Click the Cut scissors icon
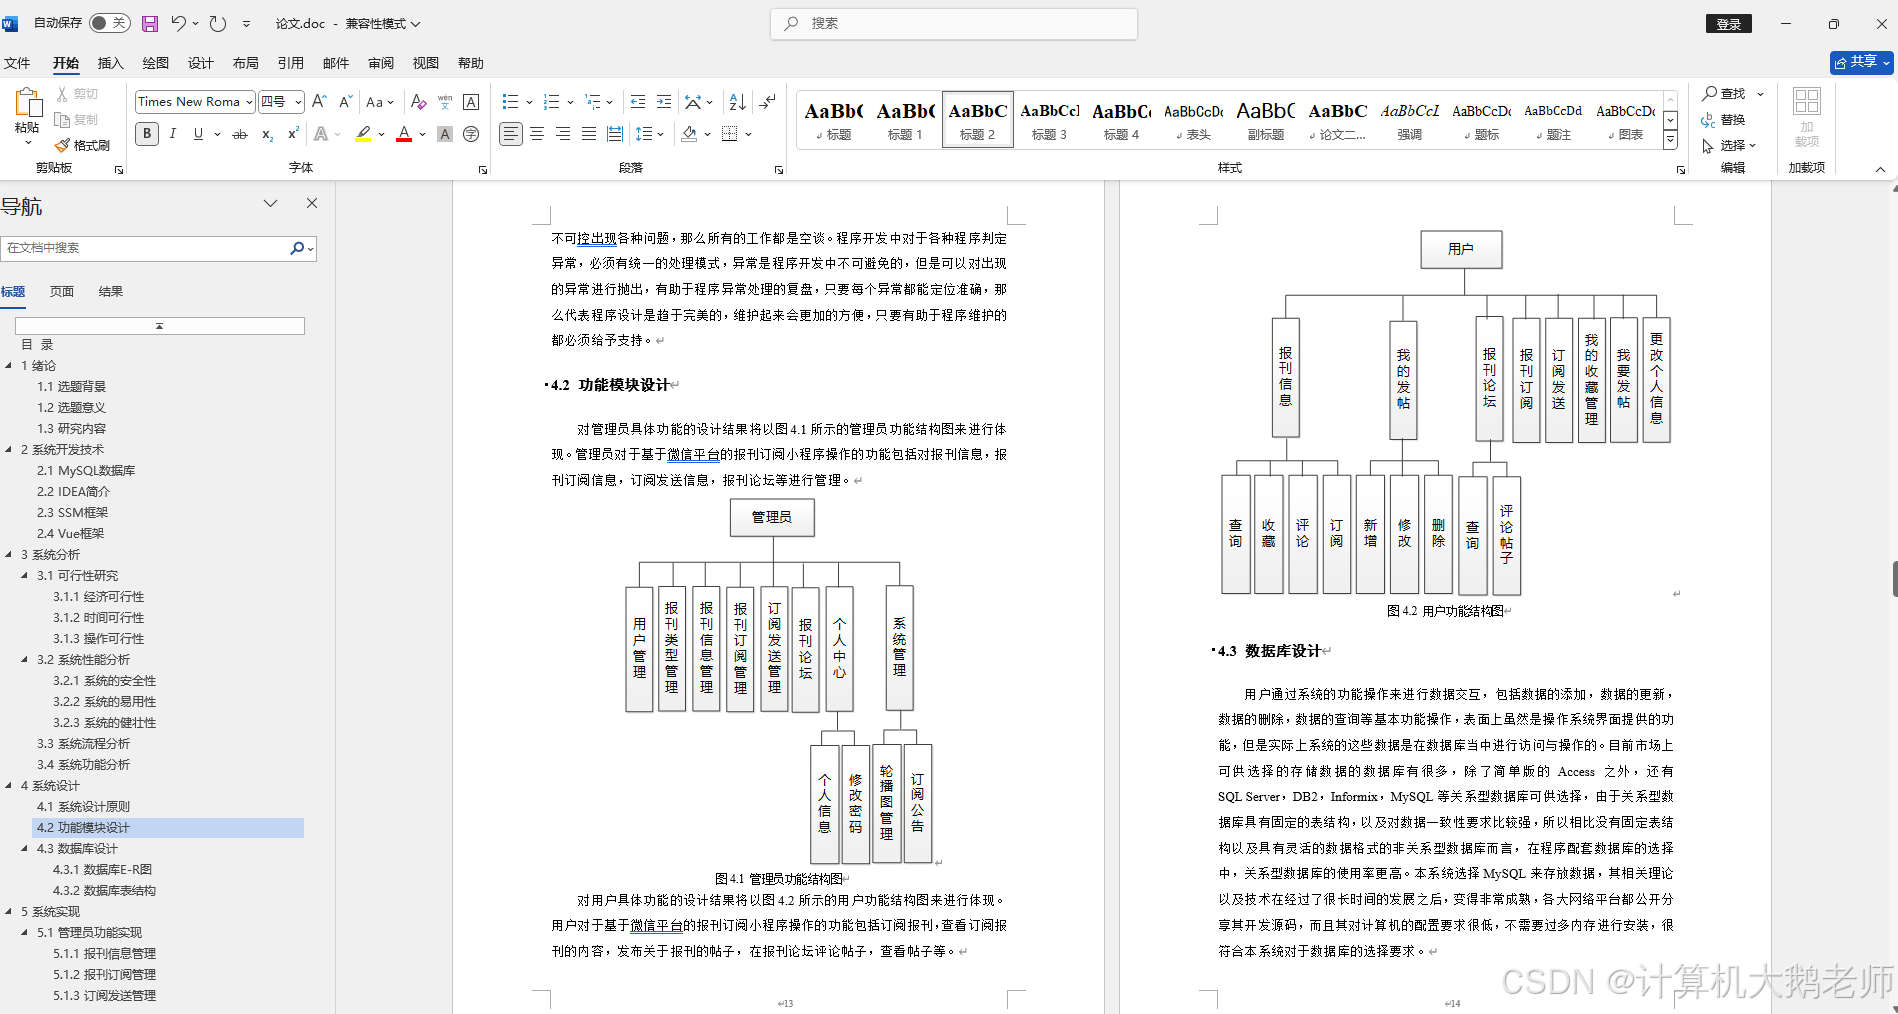The width and height of the screenshot is (1898, 1014). click(x=62, y=93)
